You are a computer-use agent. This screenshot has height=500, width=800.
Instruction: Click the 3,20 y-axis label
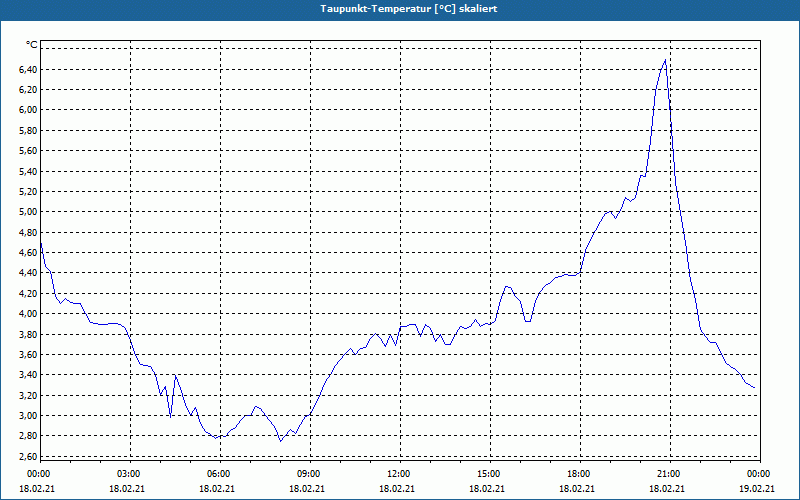pyautogui.click(x=28, y=395)
